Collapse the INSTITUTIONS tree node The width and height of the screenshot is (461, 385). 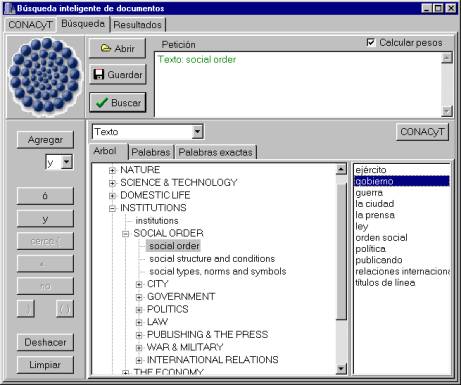pyautogui.click(x=112, y=208)
